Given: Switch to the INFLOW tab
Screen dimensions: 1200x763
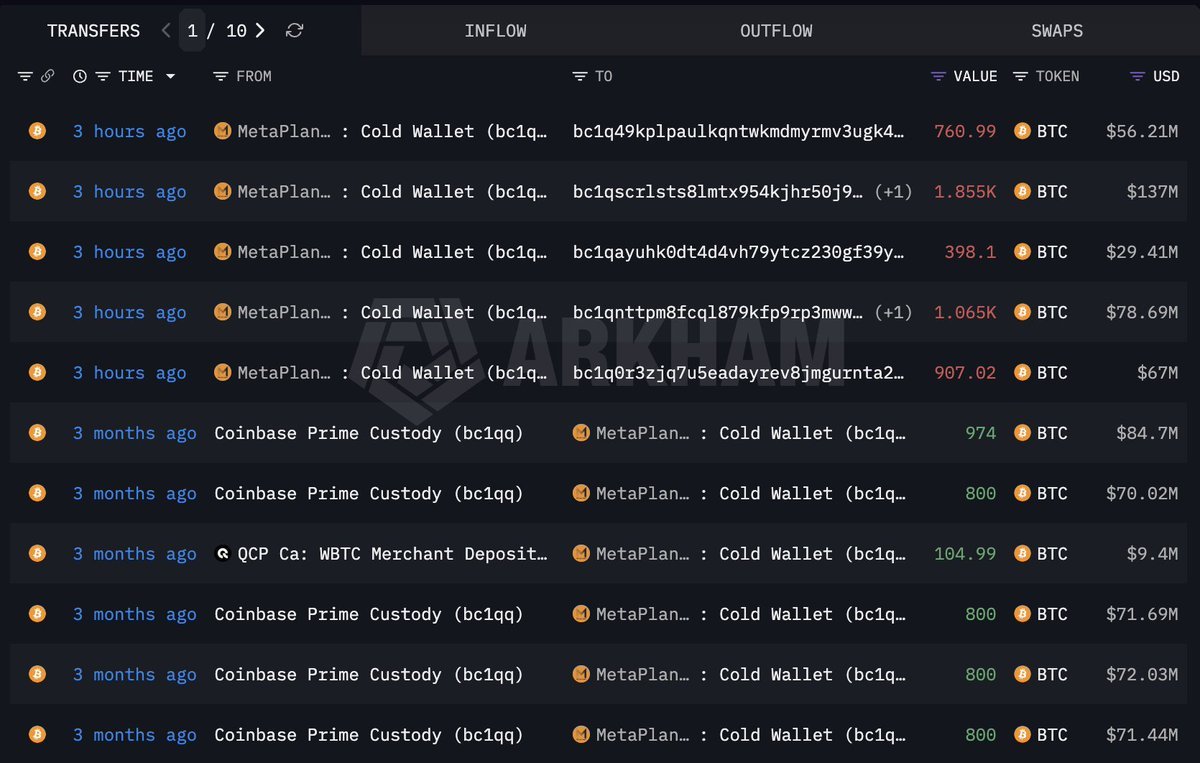Looking at the screenshot, I should click(x=495, y=30).
